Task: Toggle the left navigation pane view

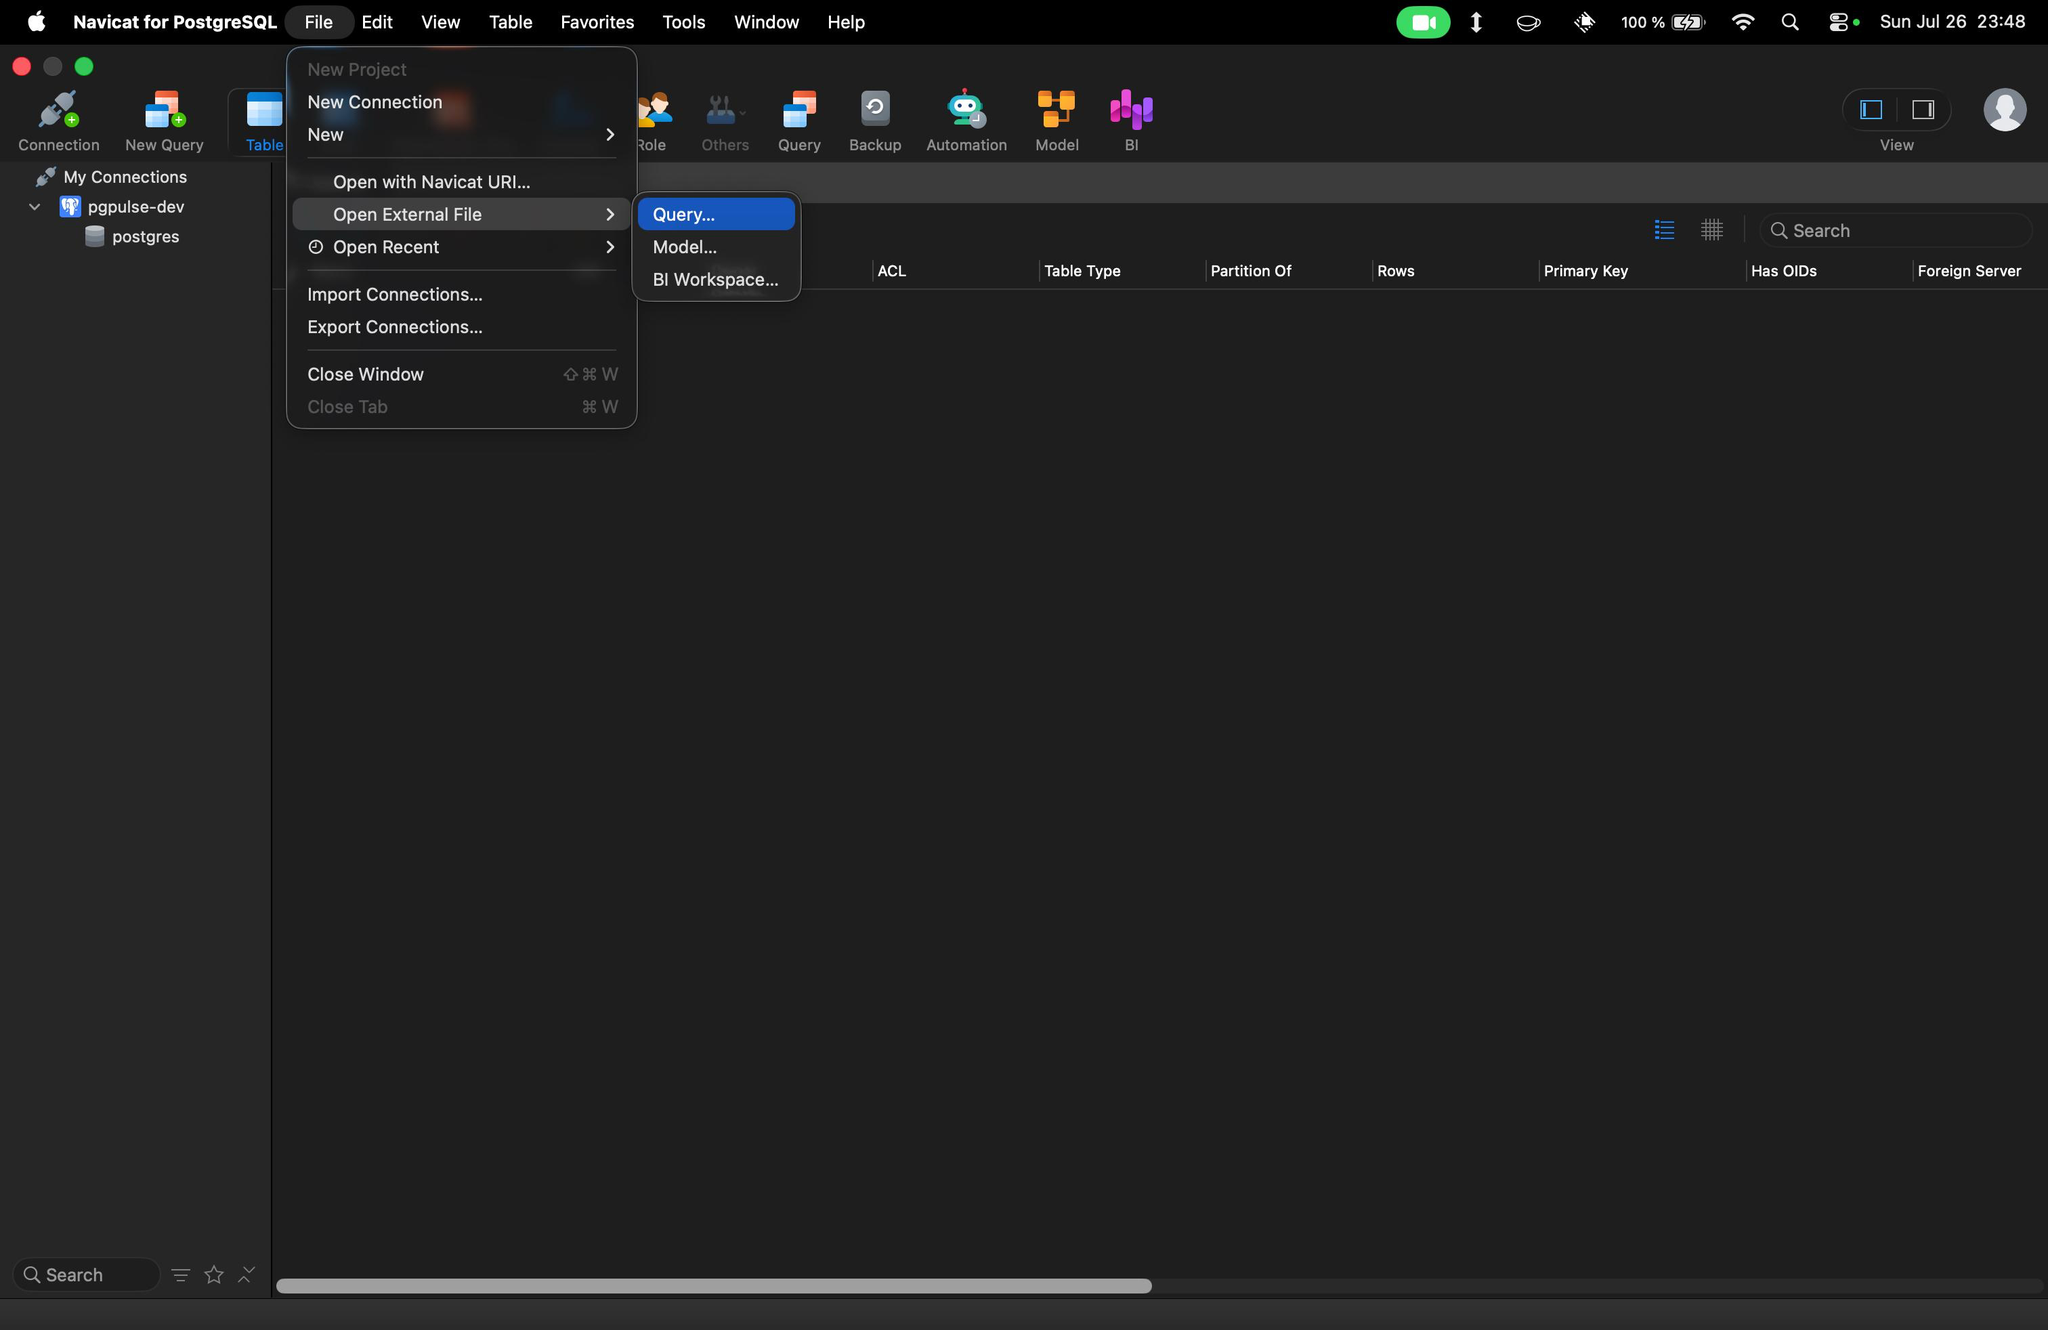Action: click(1871, 109)
